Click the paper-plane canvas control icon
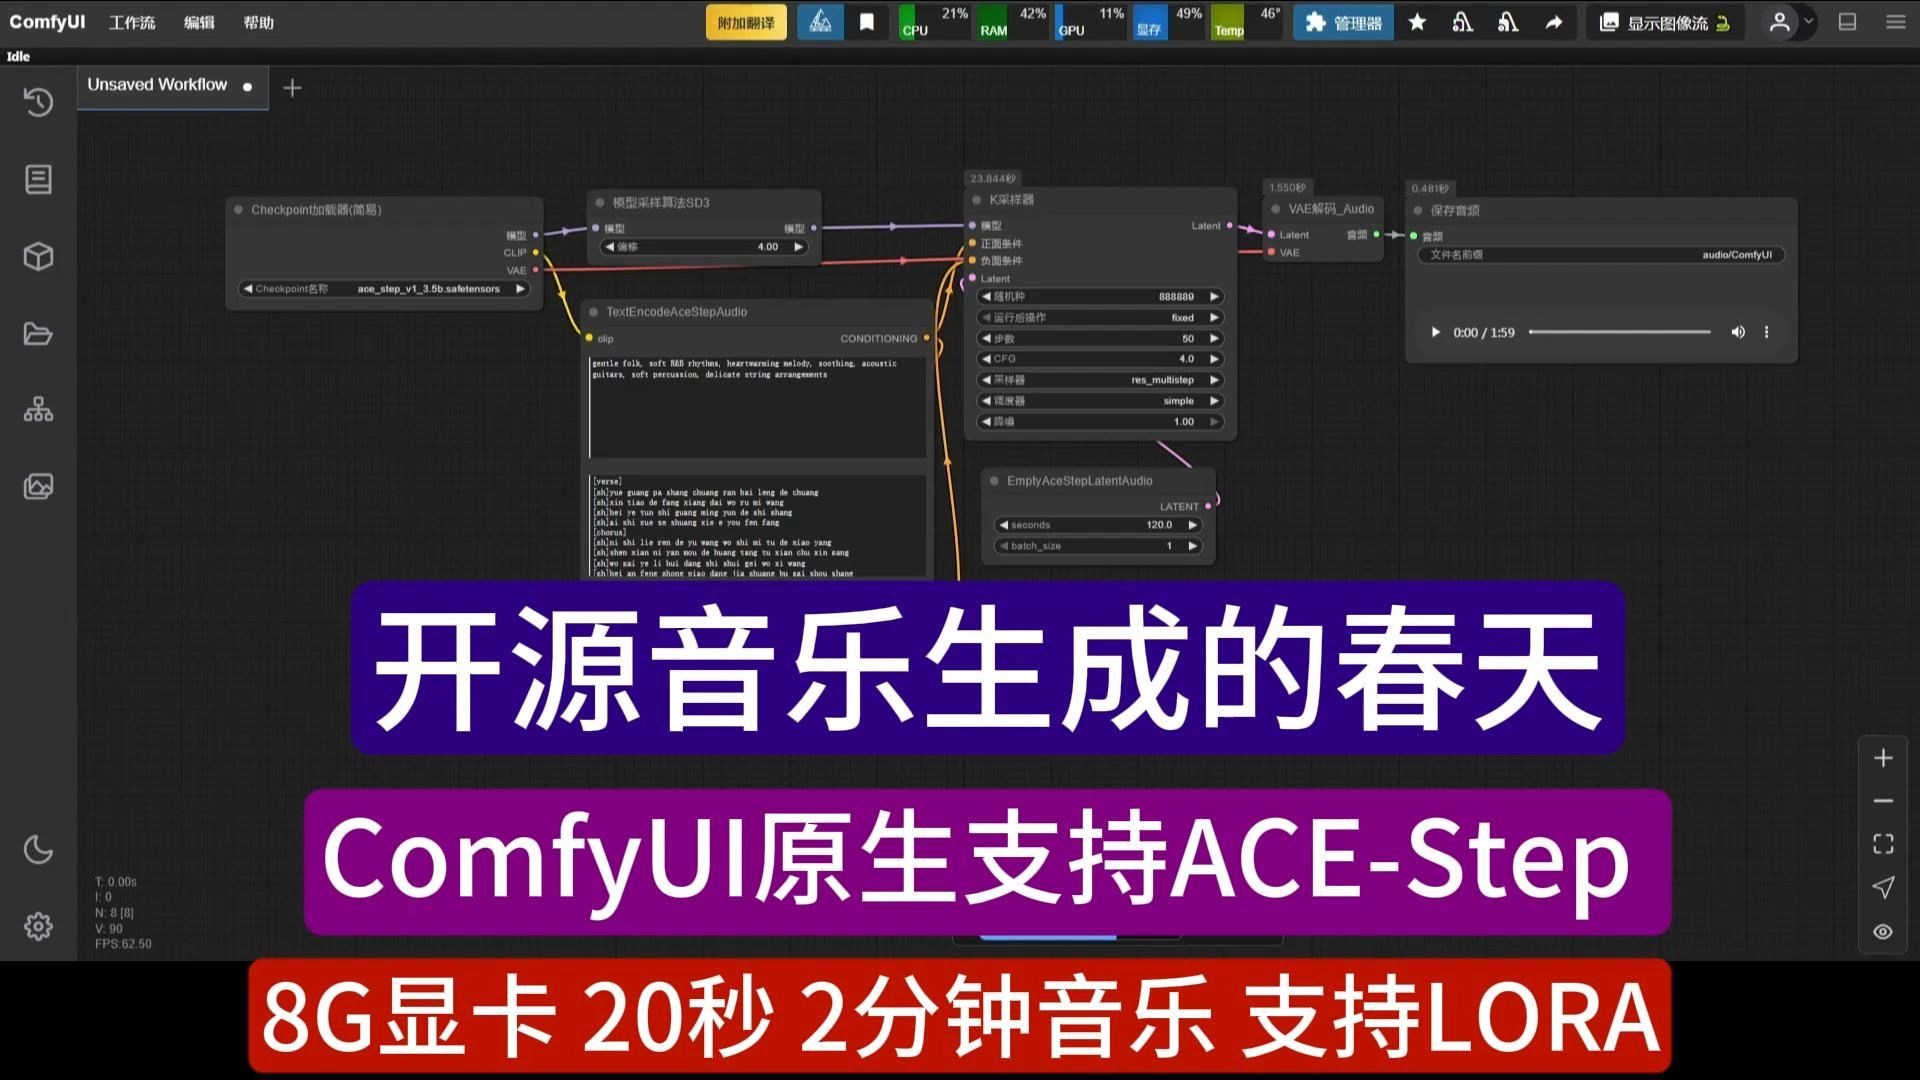The width and height of the screenshot is (1920, 1080). tap(1883, 887)
